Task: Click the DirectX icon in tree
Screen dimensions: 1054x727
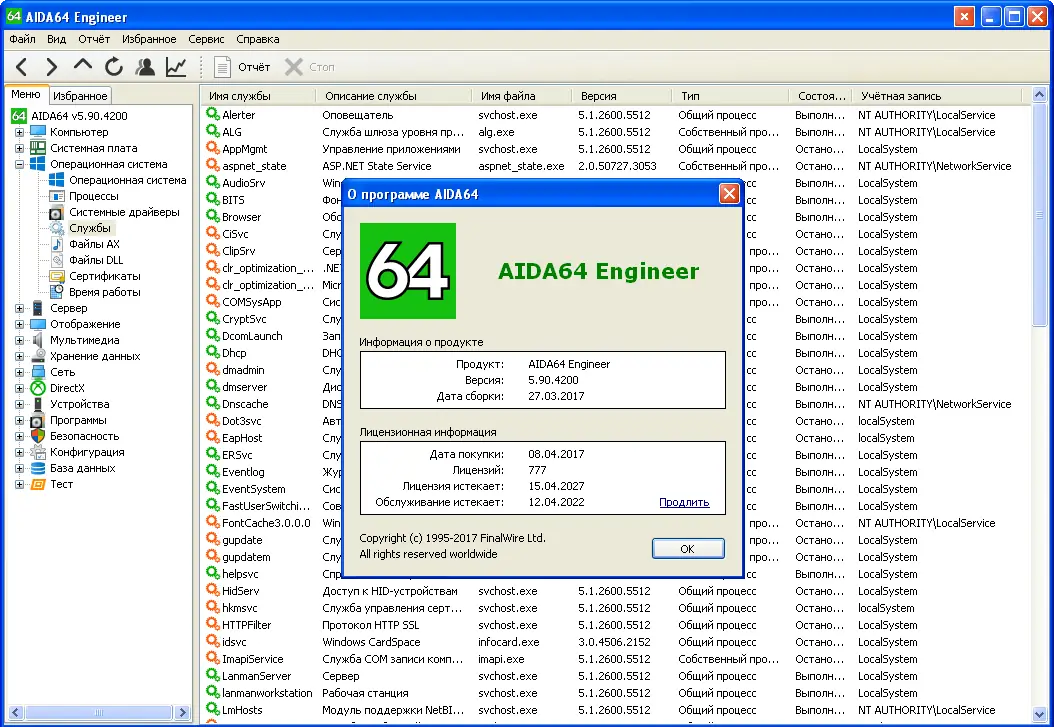Action: tap(38, 388)
